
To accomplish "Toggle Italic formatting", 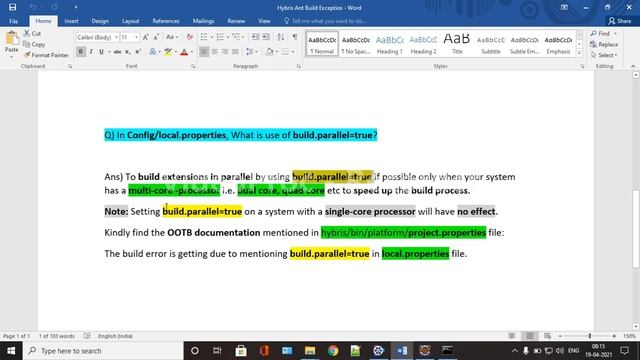I will (x=91, y=52).
